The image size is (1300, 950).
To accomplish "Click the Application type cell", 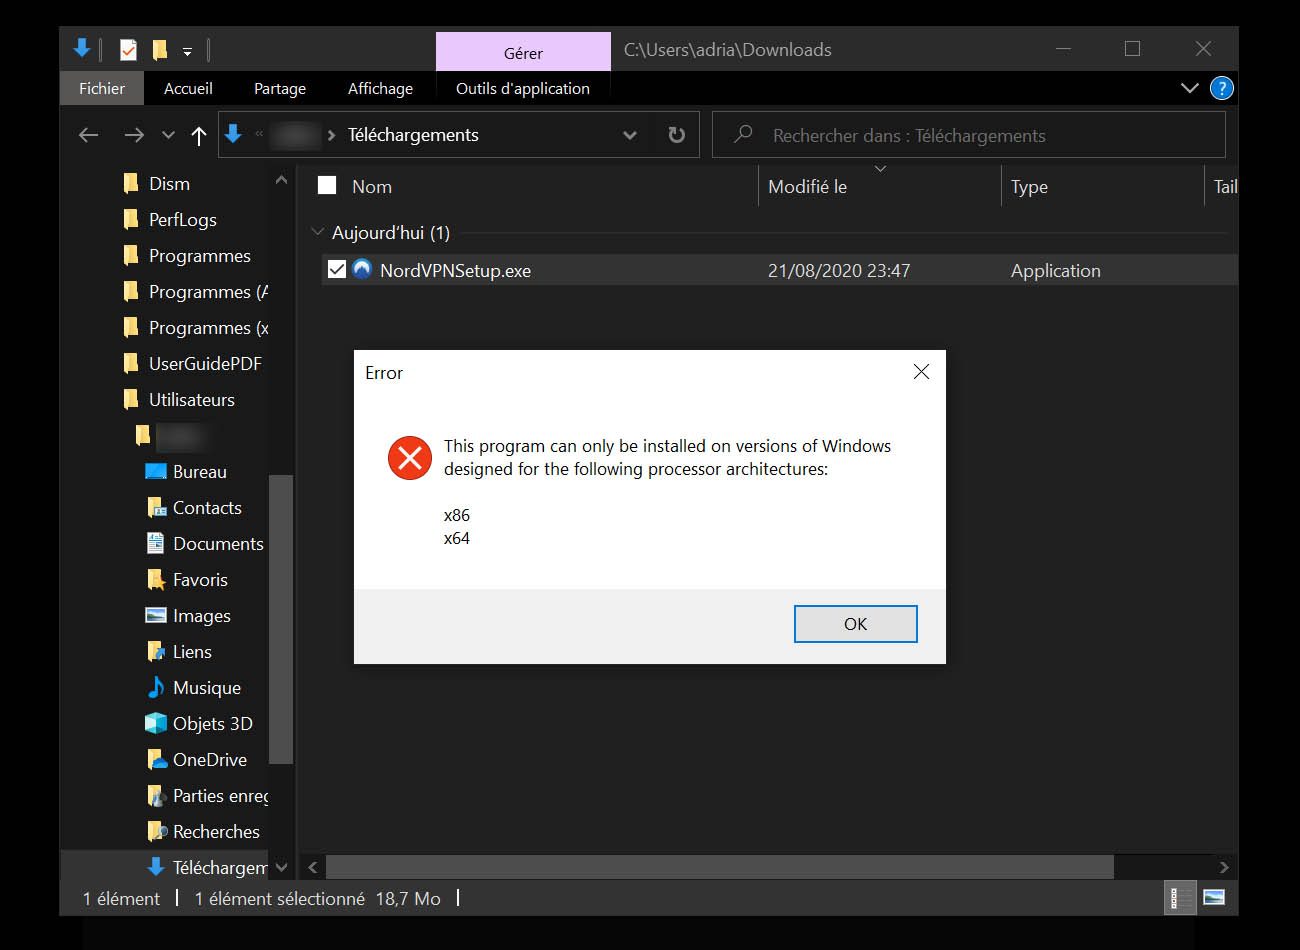I will (1055, 270).
